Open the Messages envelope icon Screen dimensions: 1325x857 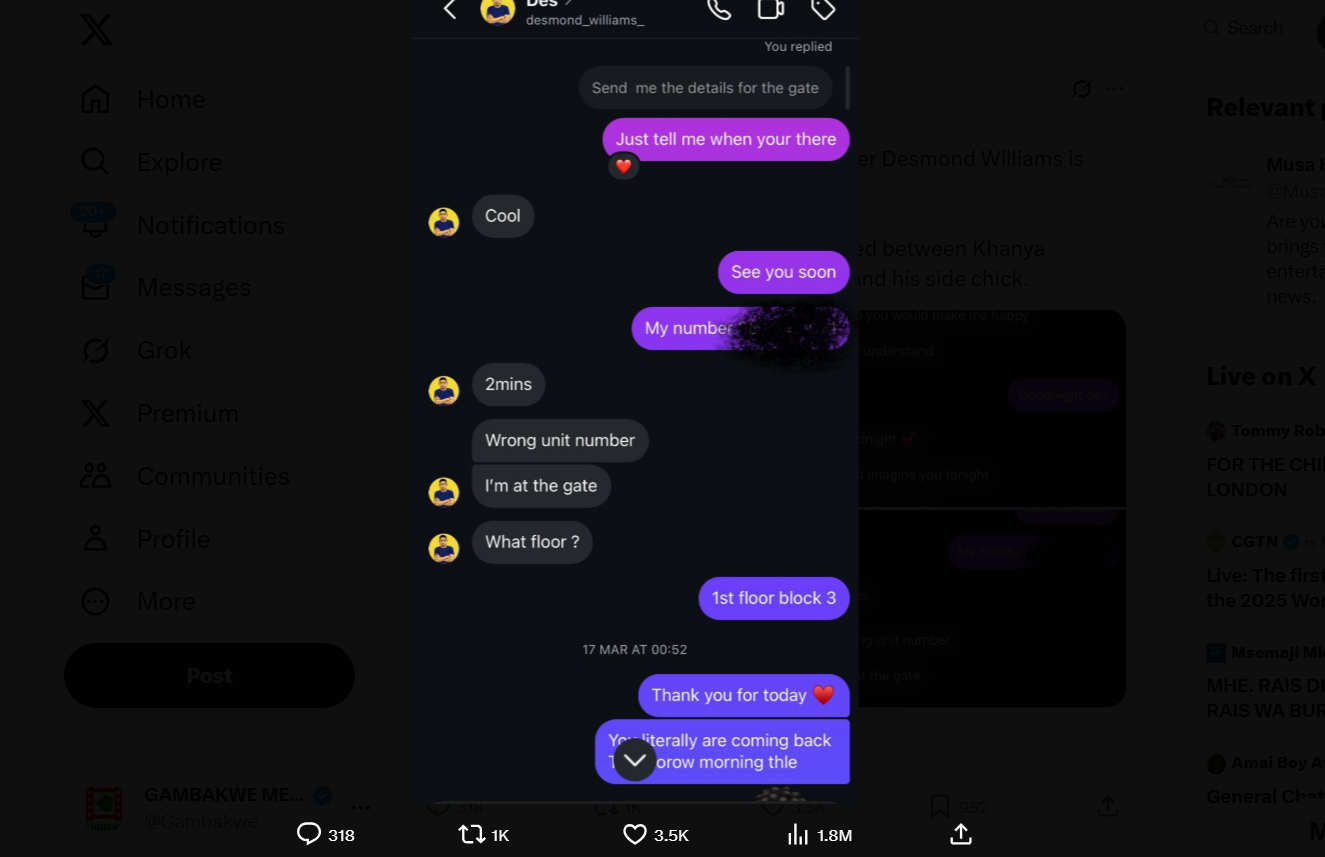[95, 286]
